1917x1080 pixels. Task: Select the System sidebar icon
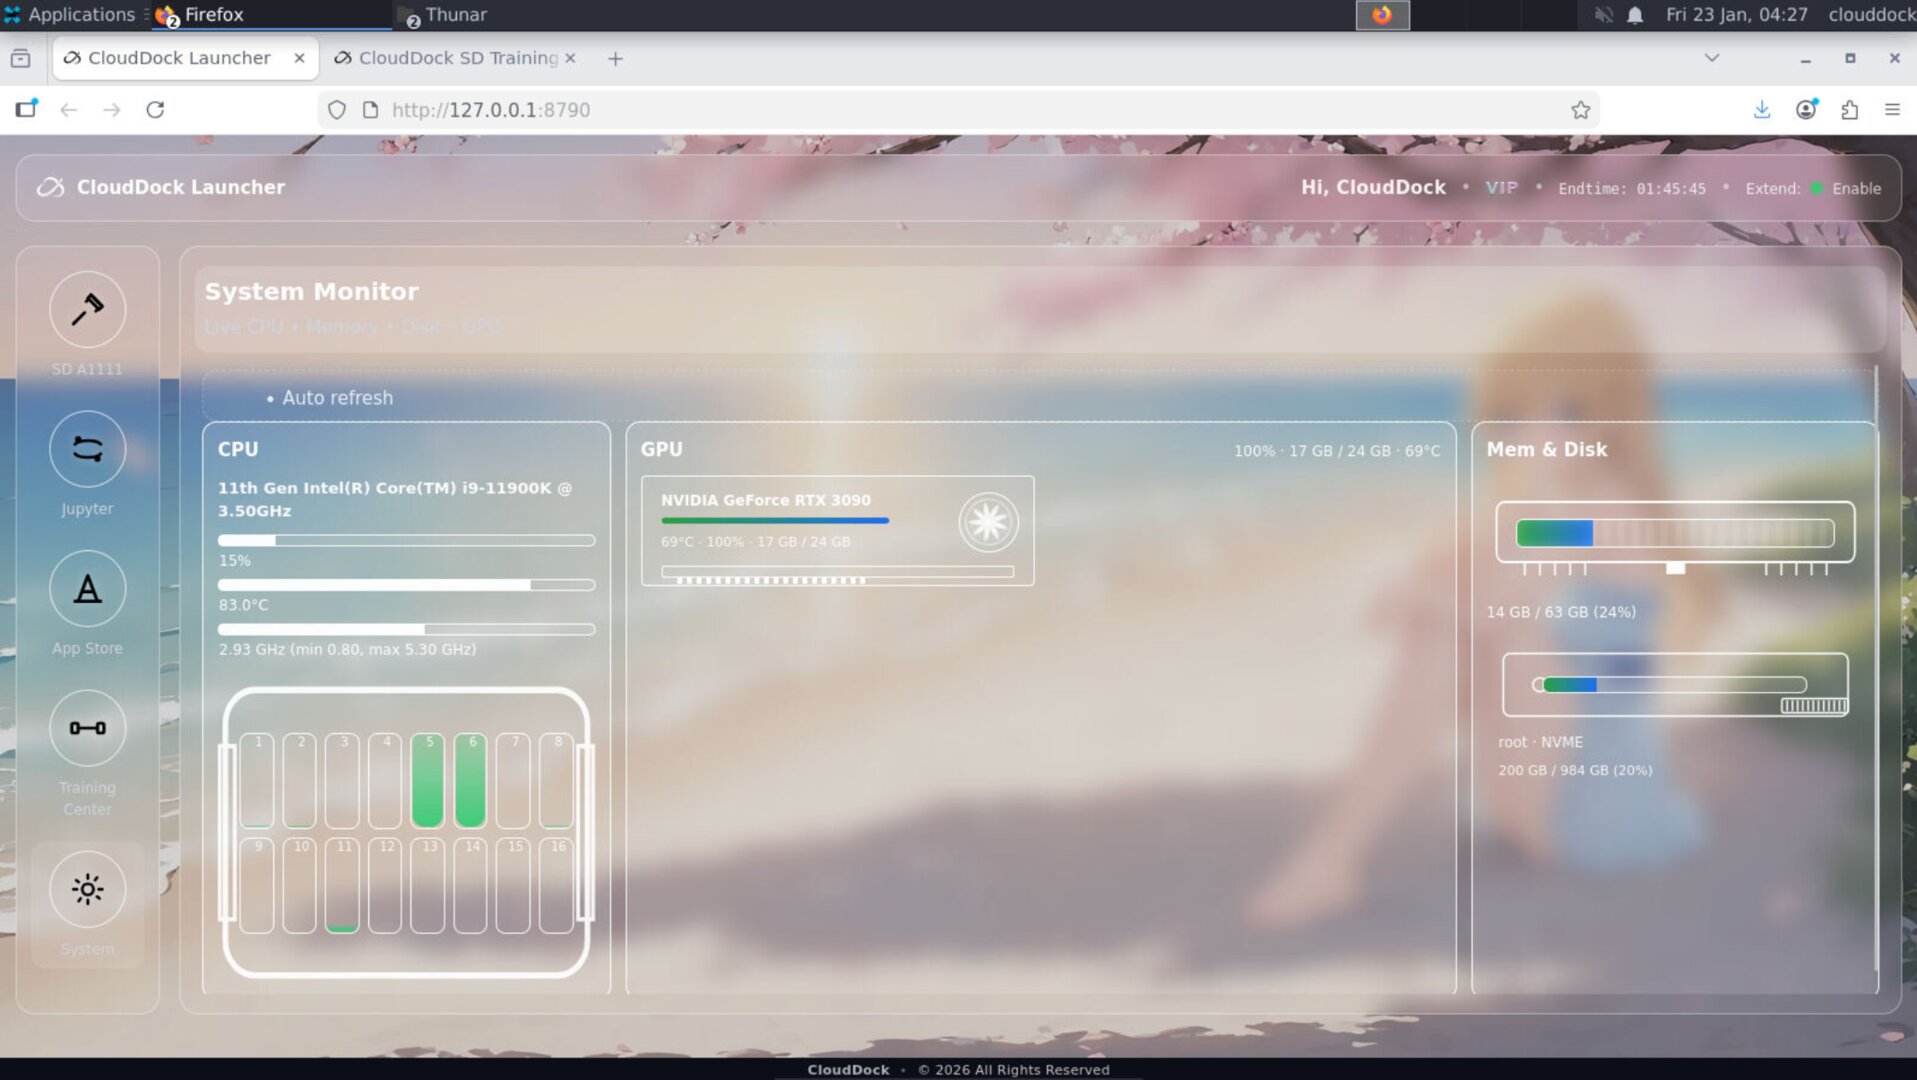point(87,888)
